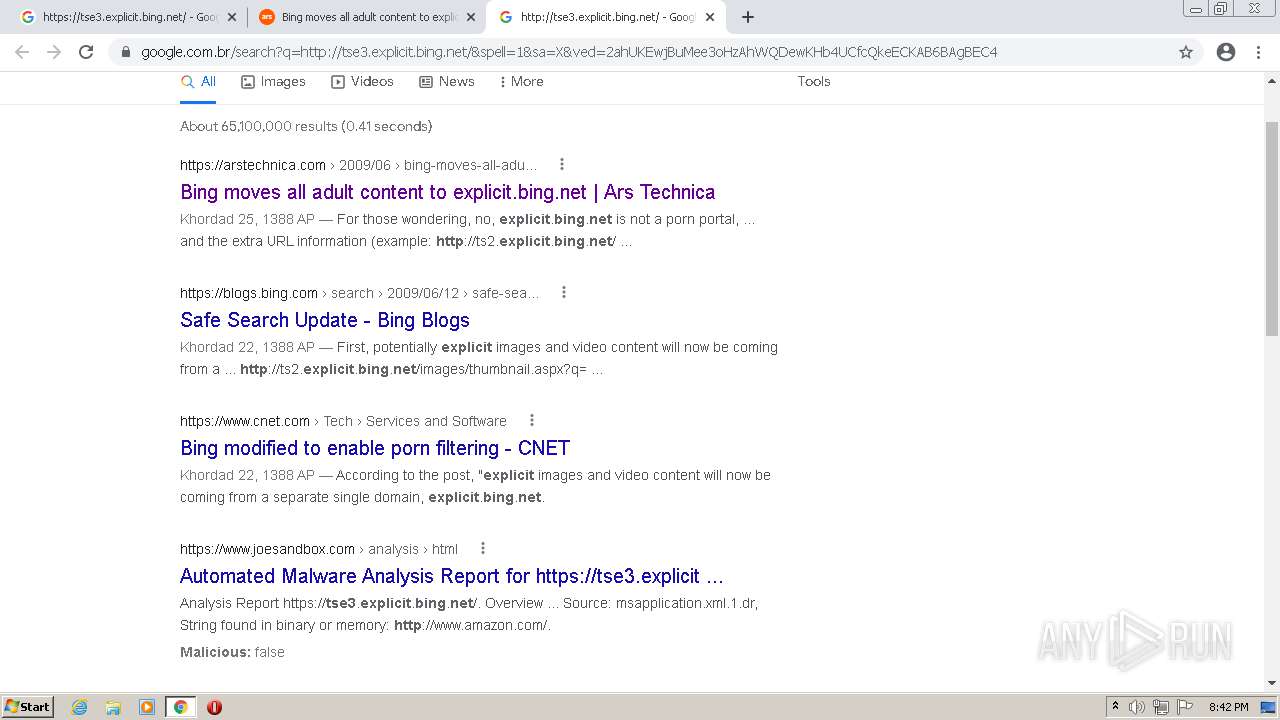Select the All search filter

pos(198,82)
